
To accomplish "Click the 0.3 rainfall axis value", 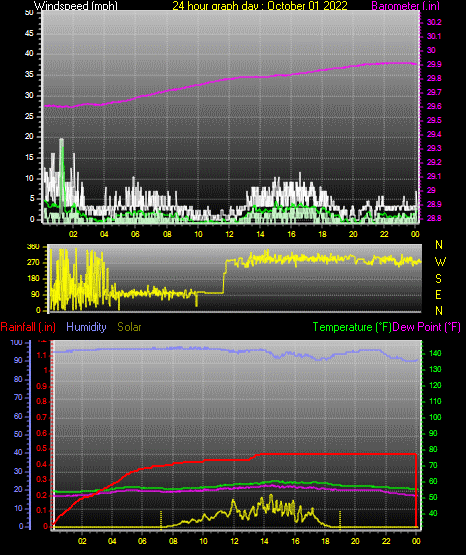I will [41, 480].
